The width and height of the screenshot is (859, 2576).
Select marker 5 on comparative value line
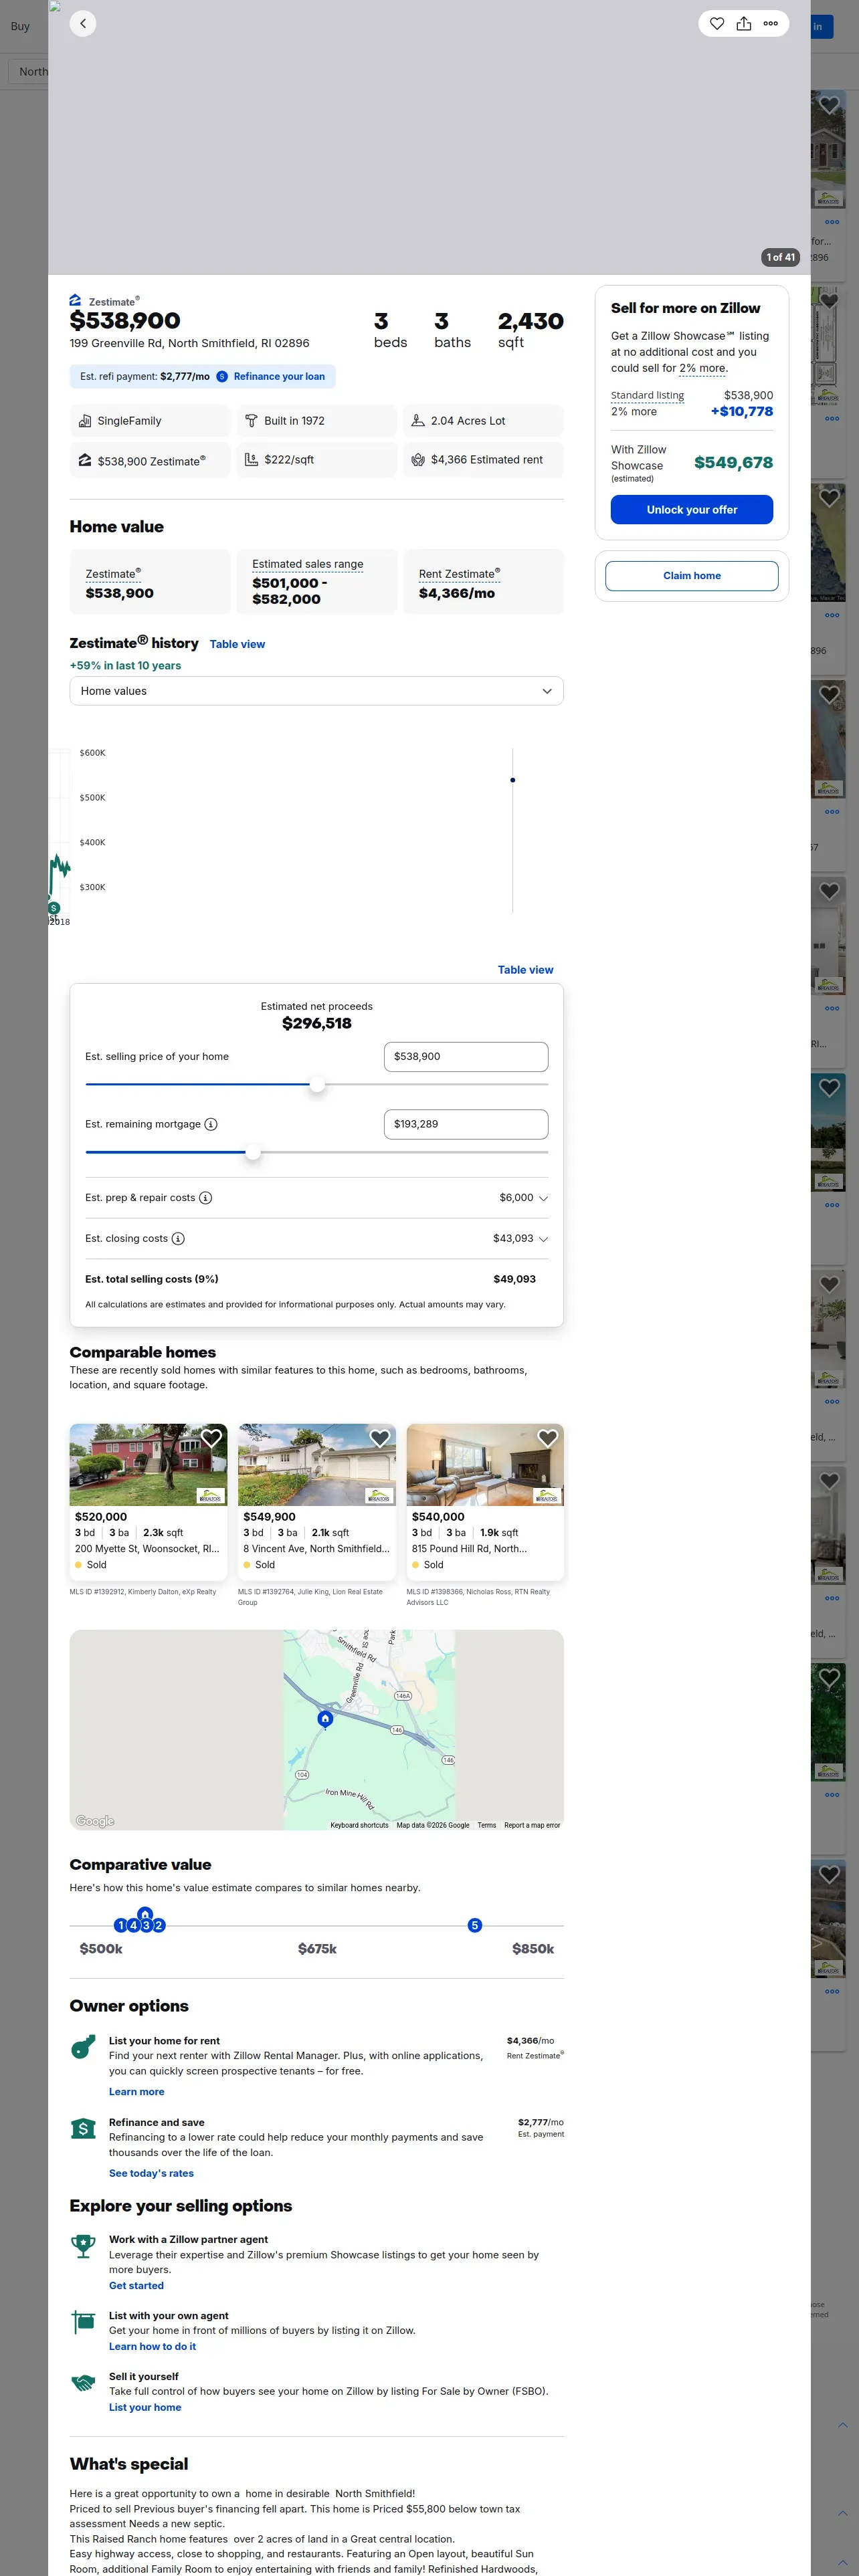point(475,1925)
